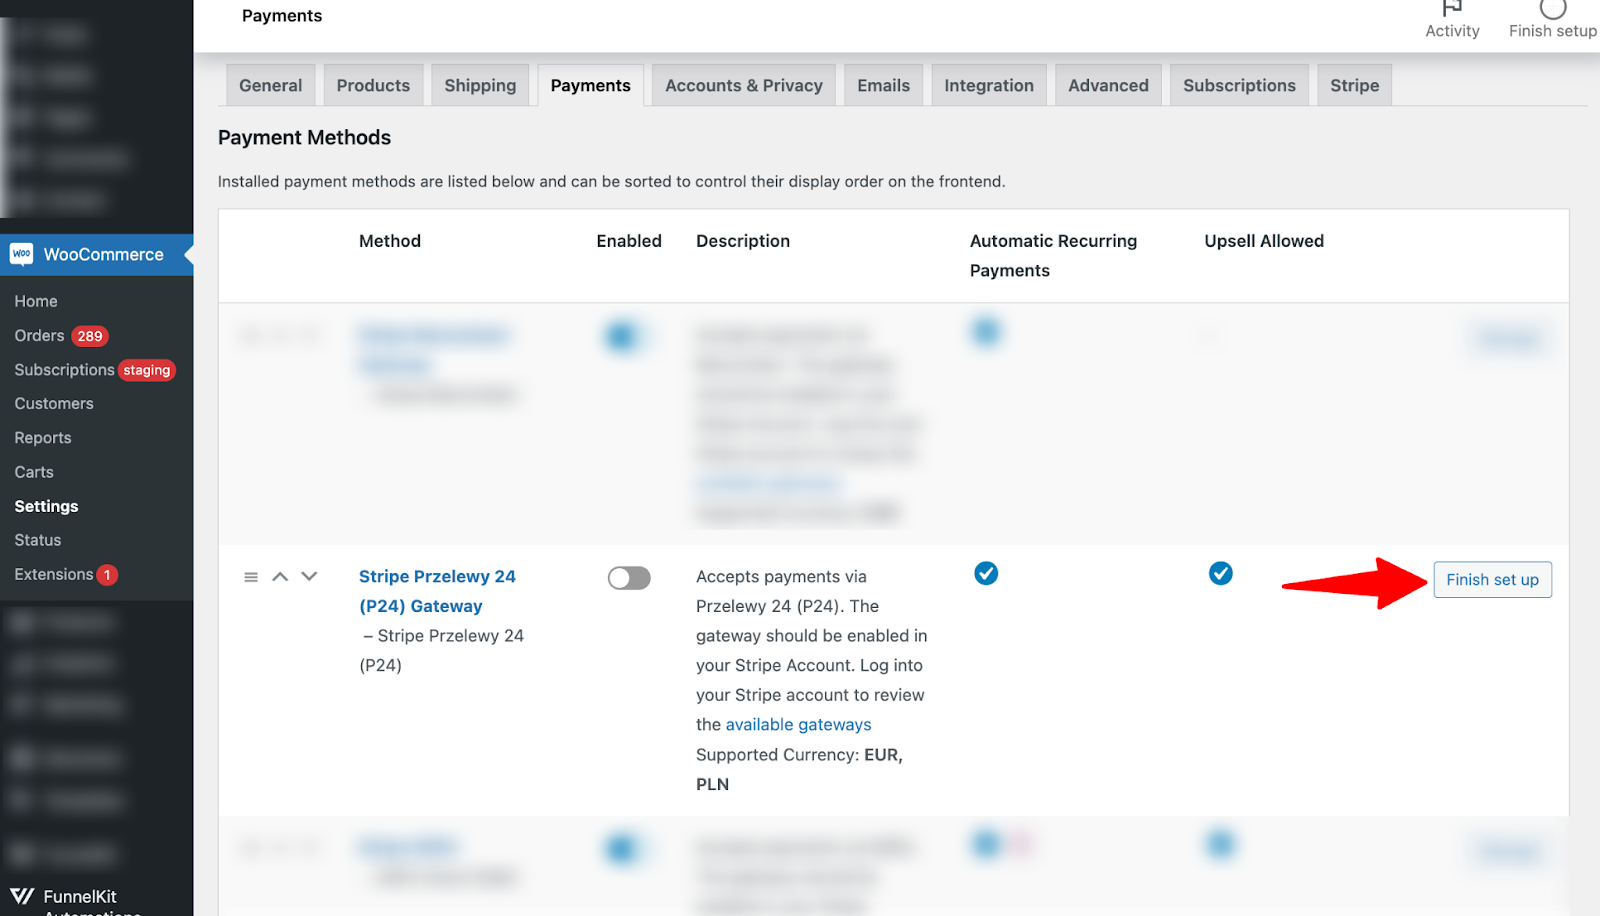Open Orders in WooCommerce sidebar
This screenshot has height=916, width=1600.
[x=39, y=336]
